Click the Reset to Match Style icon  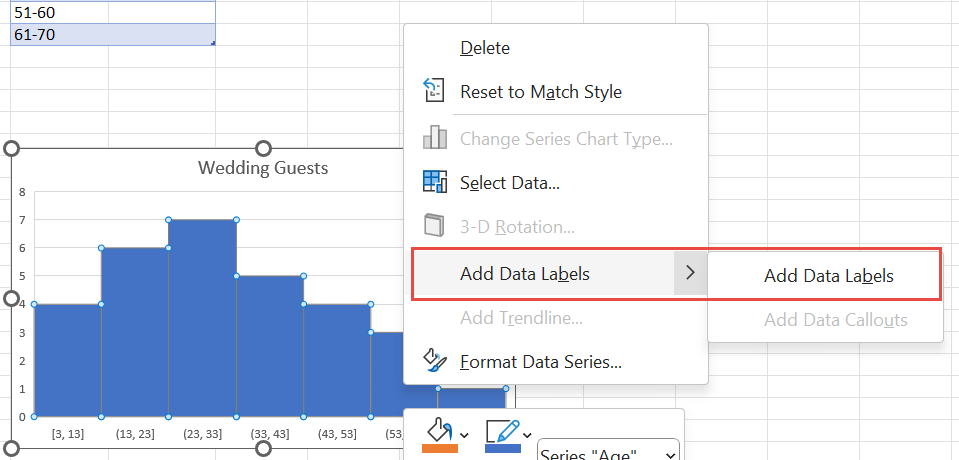[x=434, y=90]
